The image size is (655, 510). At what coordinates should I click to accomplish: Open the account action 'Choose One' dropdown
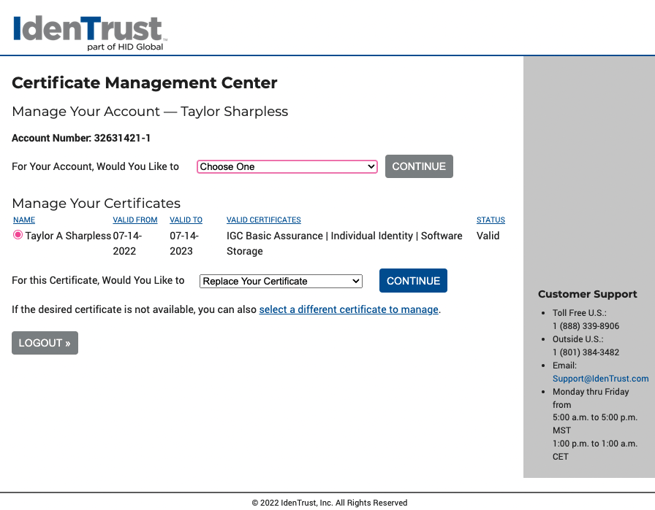pyautogui.click(x=287, y=167)
